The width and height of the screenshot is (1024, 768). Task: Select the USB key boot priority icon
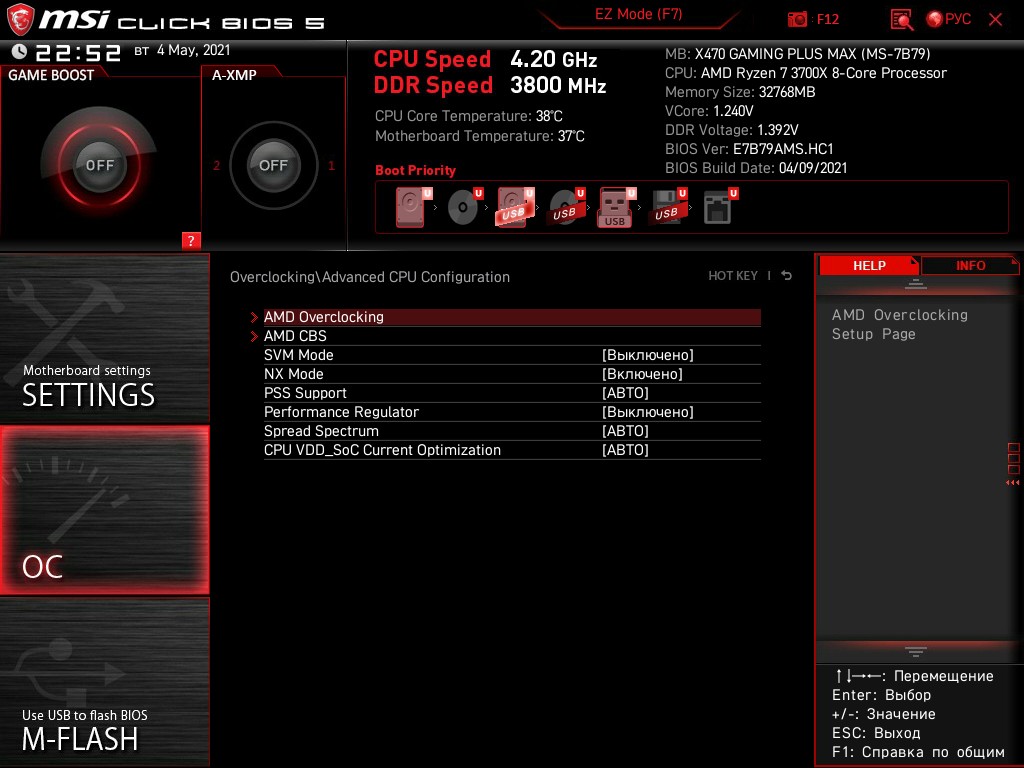[x=616, y=208]
